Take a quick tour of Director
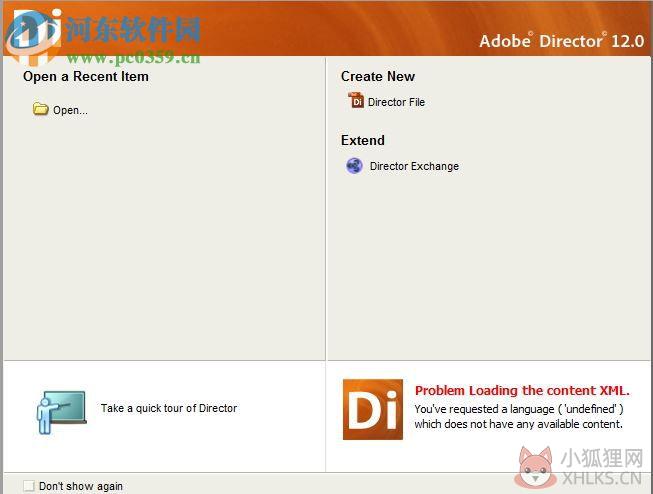653x494 pixels. point(169,408)
